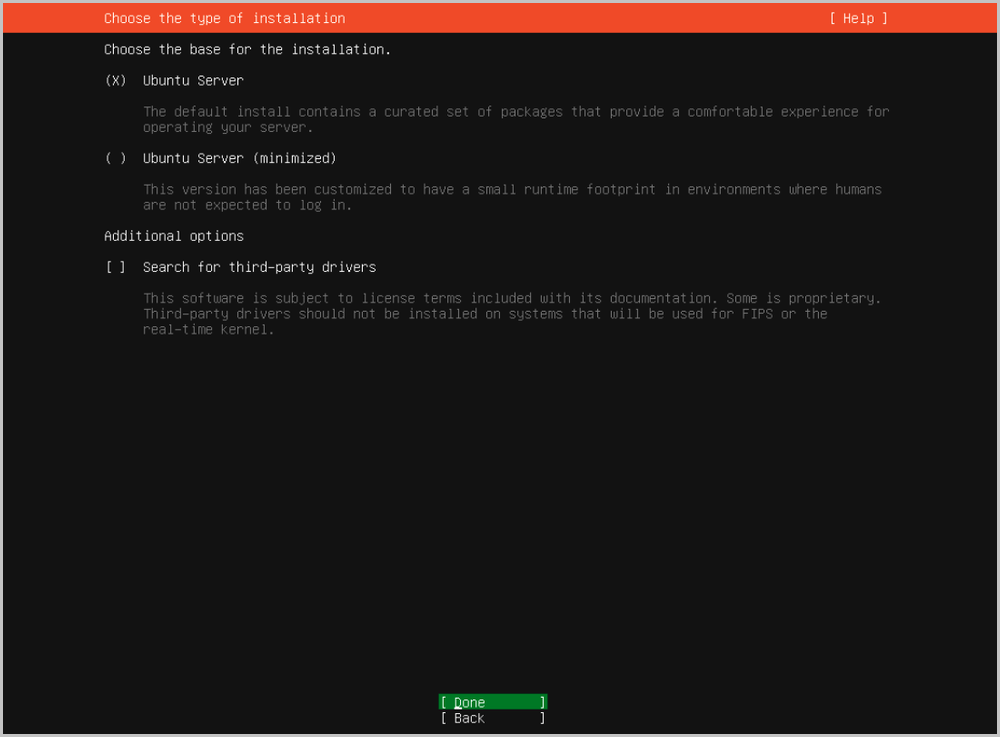
Task: Click the 'Additional options' heading
Action: [174, 236]
